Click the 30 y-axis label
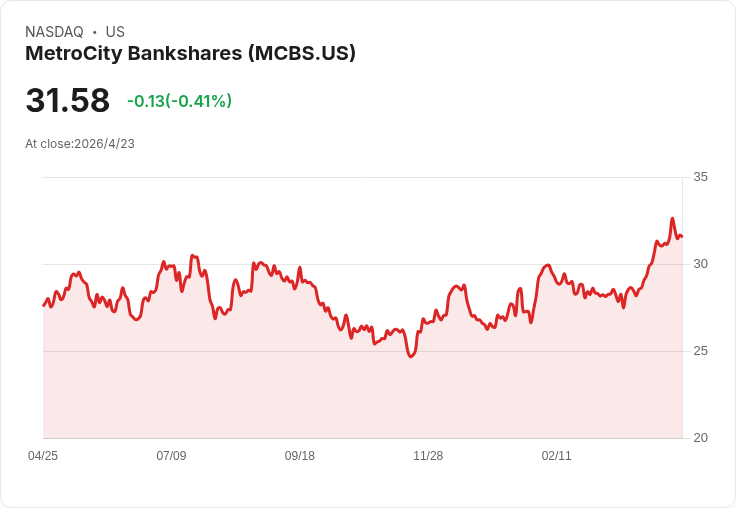 (700, 264)
